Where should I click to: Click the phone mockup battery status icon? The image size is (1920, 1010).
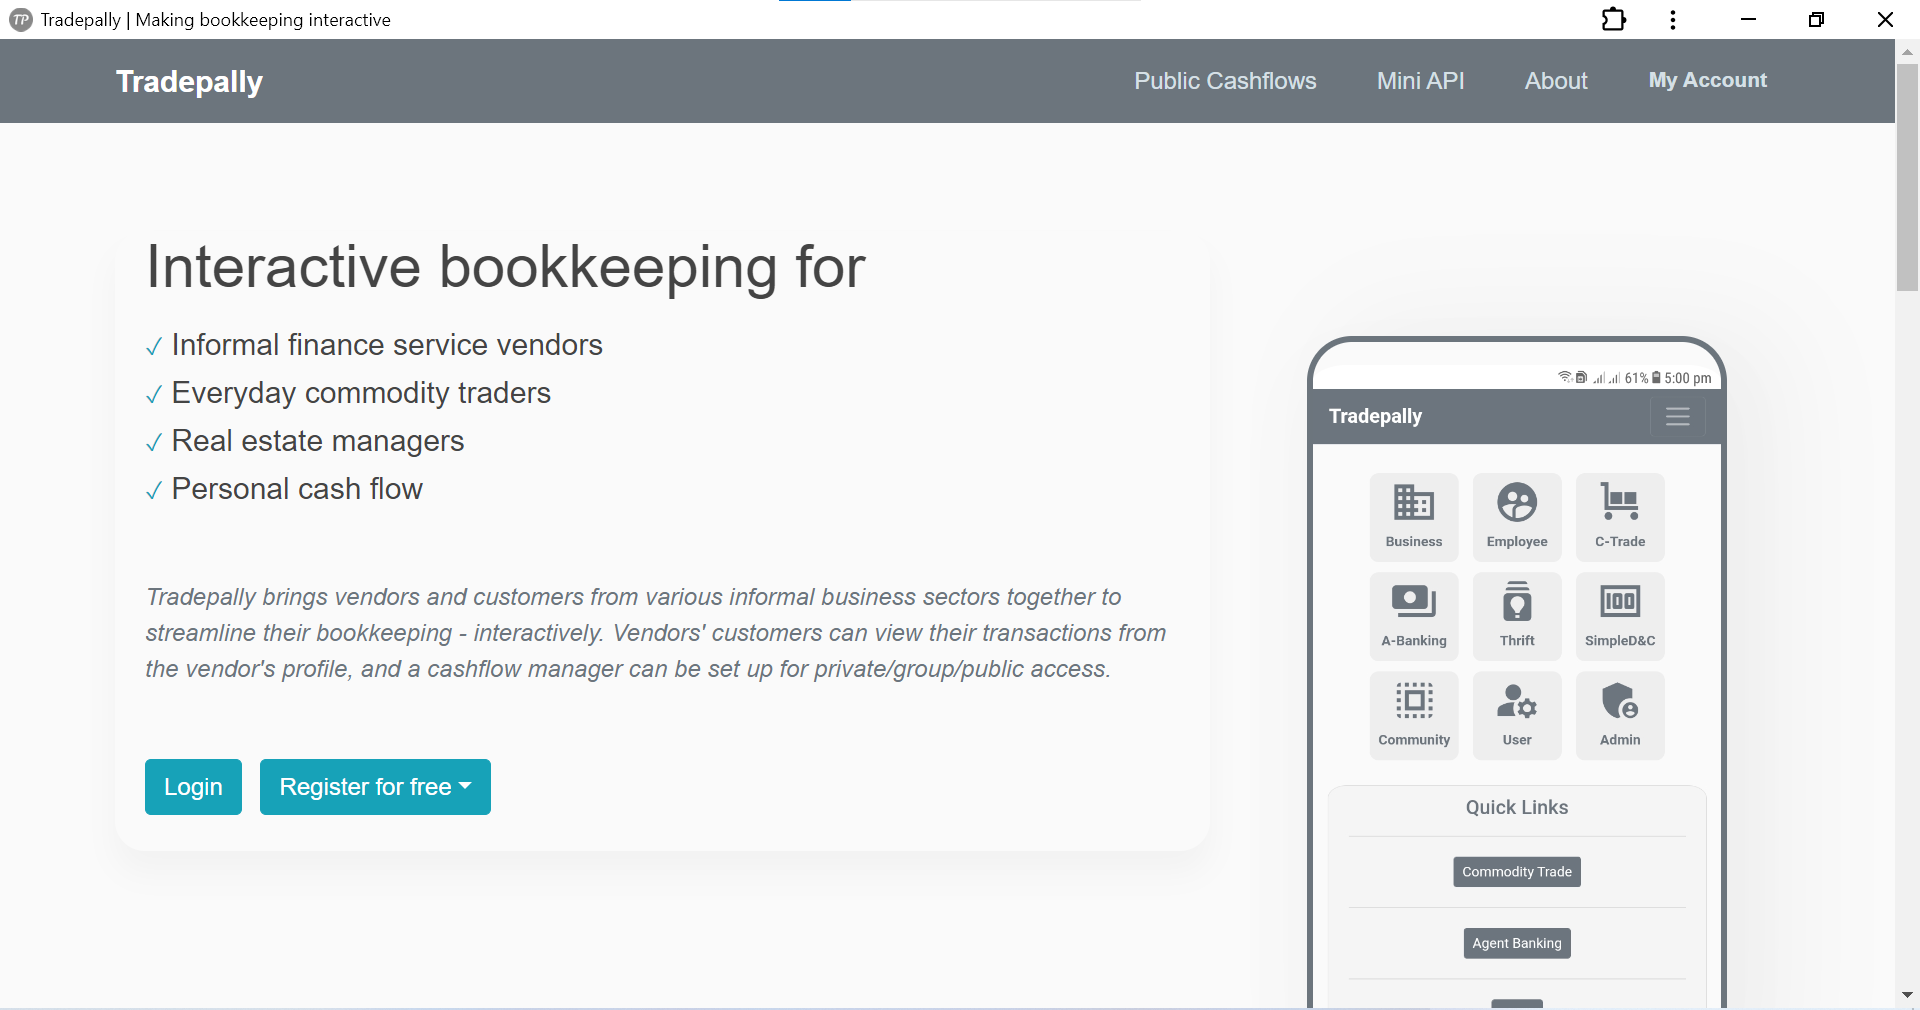[x=1656, y=378]
